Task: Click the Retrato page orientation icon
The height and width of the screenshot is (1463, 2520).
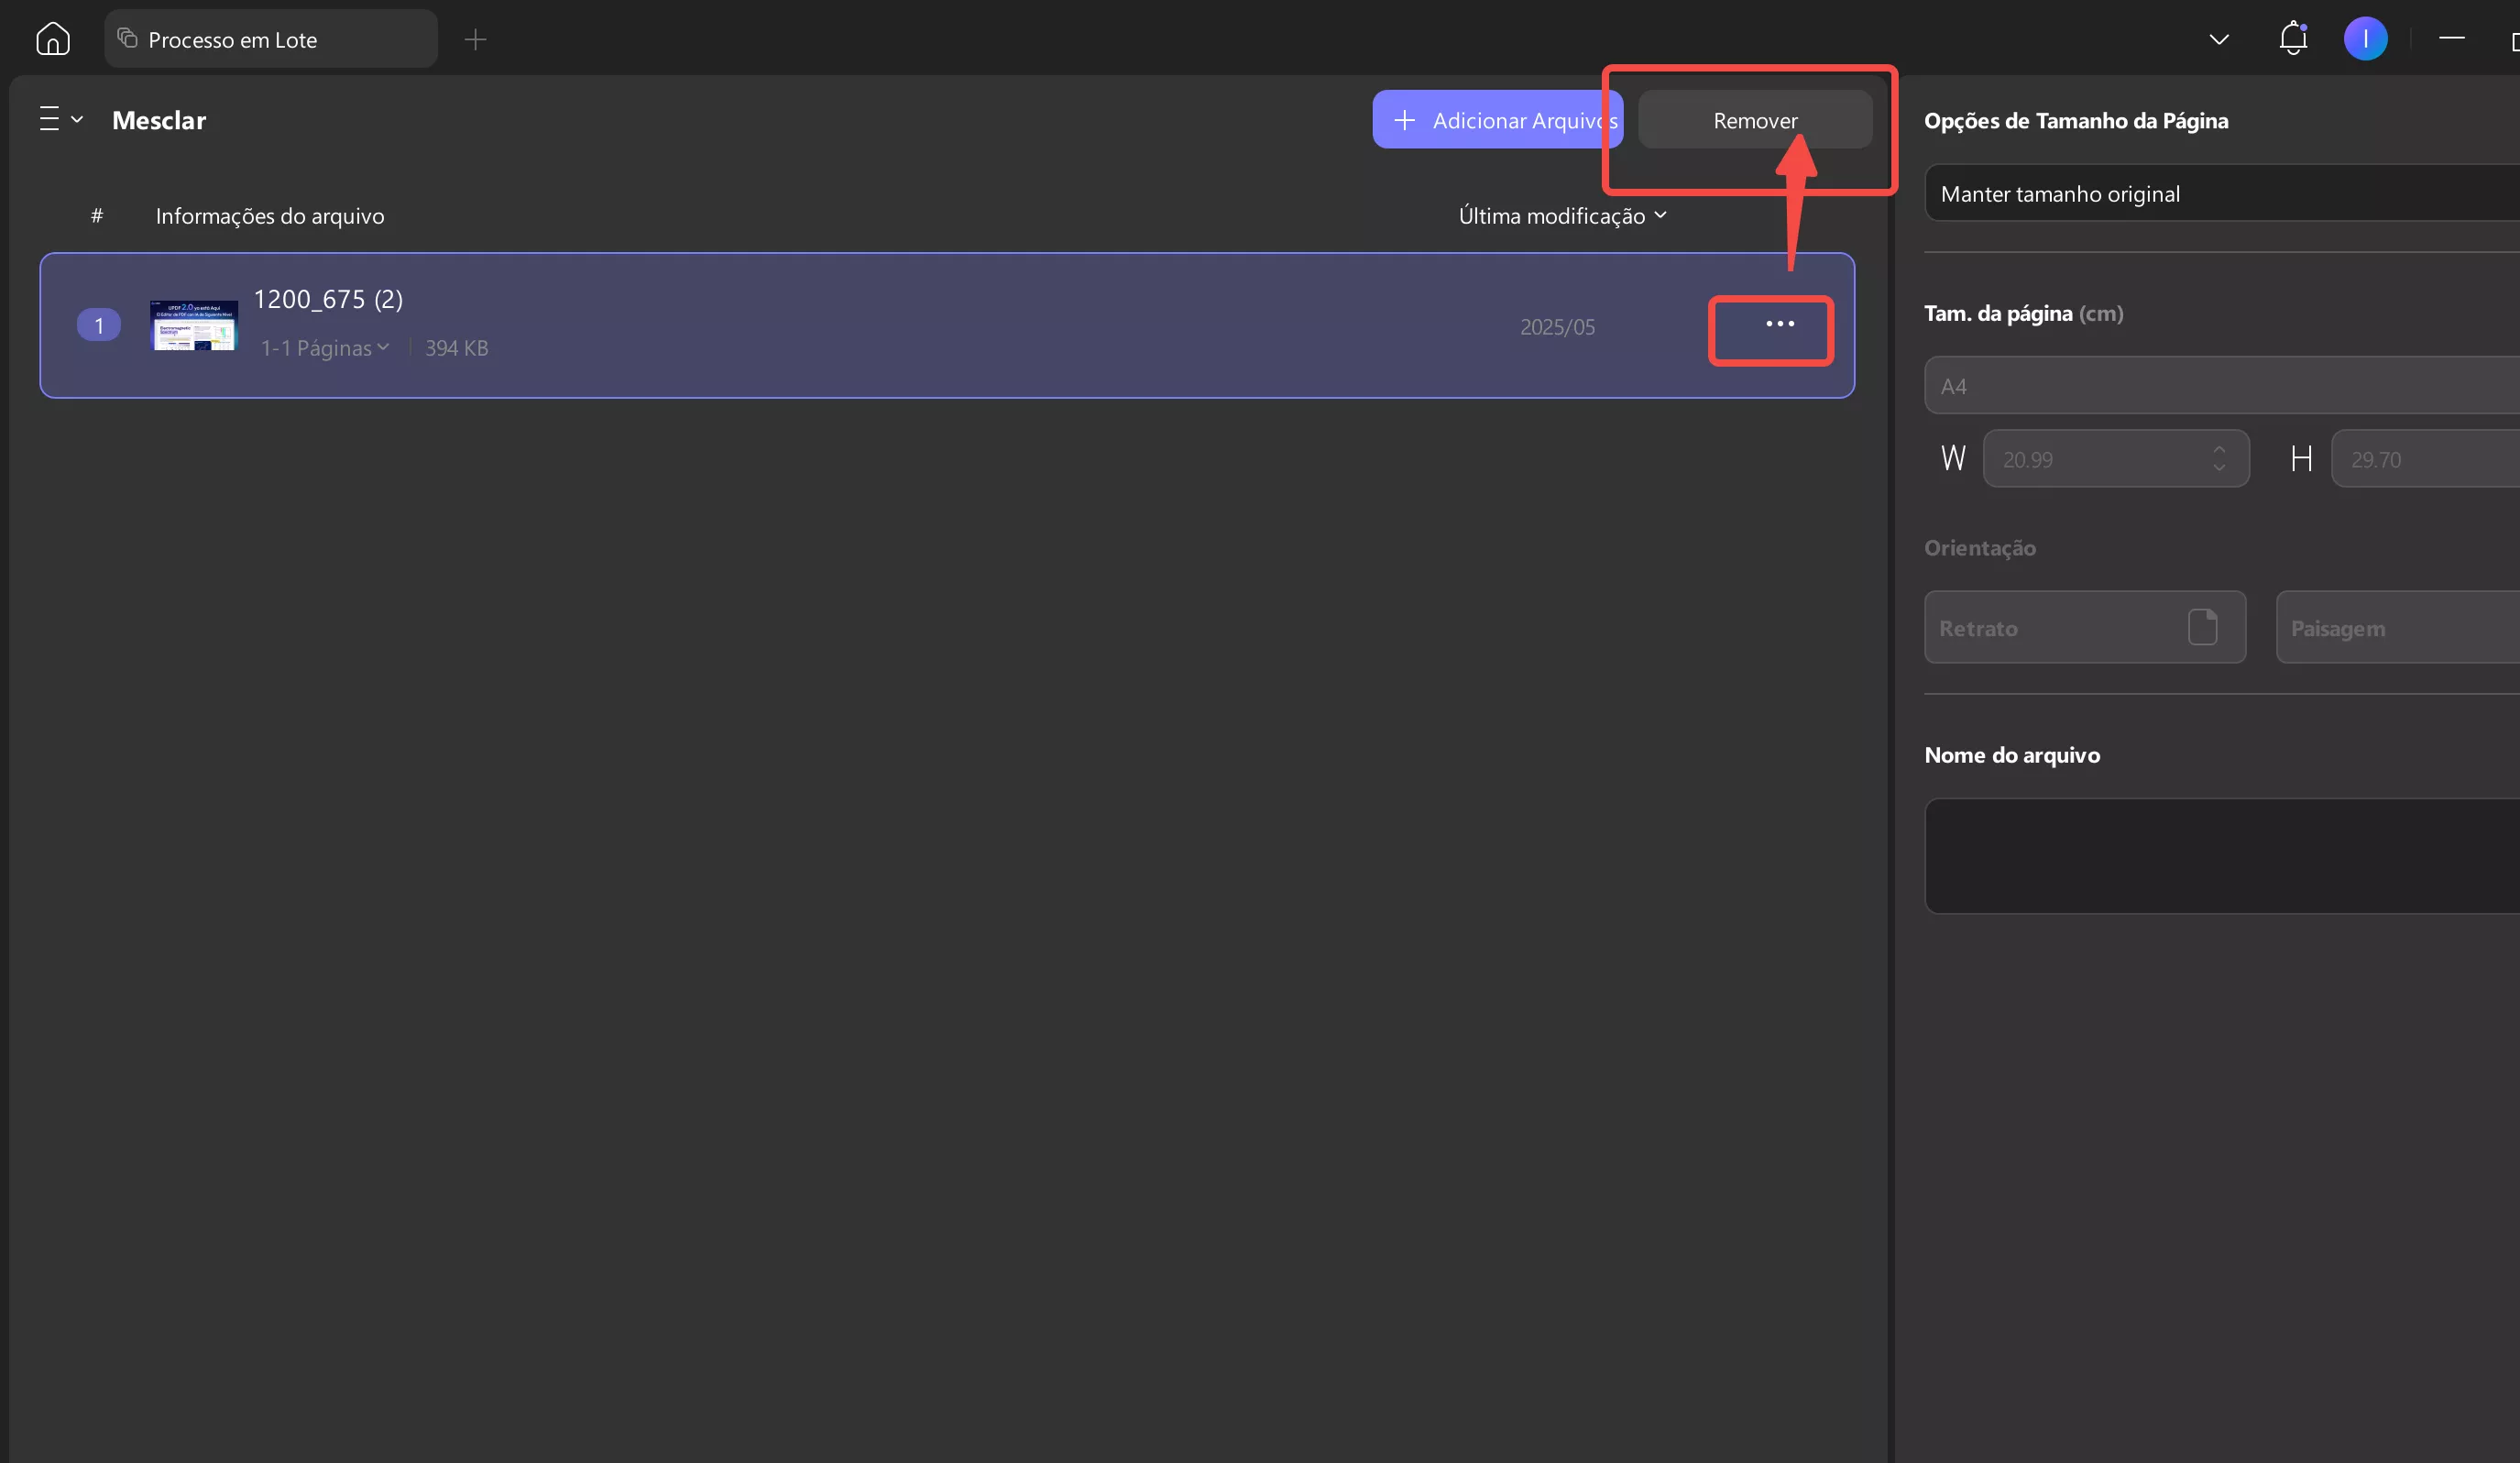Action: 2202,627
